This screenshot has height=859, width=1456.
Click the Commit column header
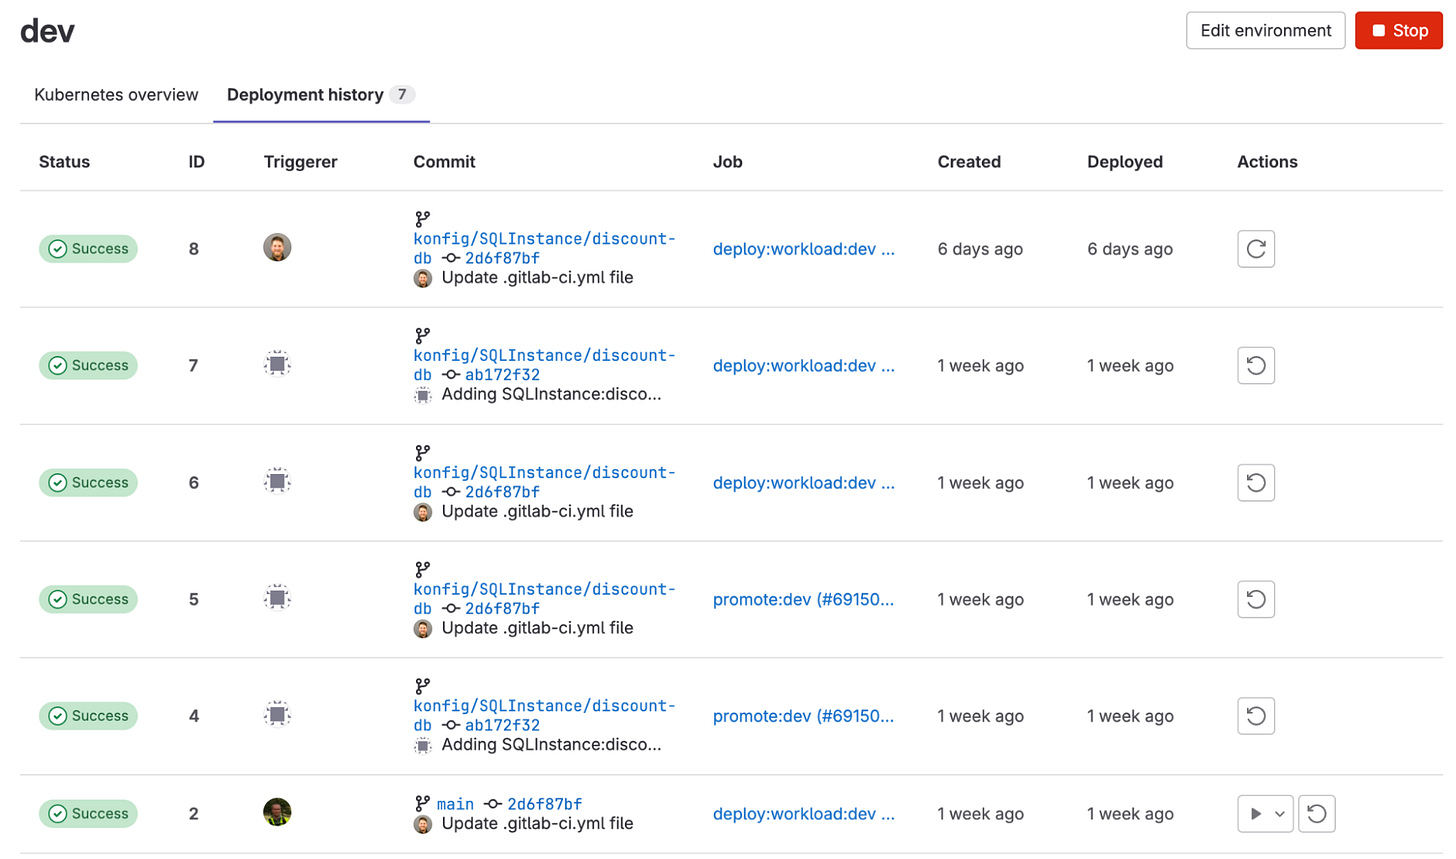tap(444, 162)
